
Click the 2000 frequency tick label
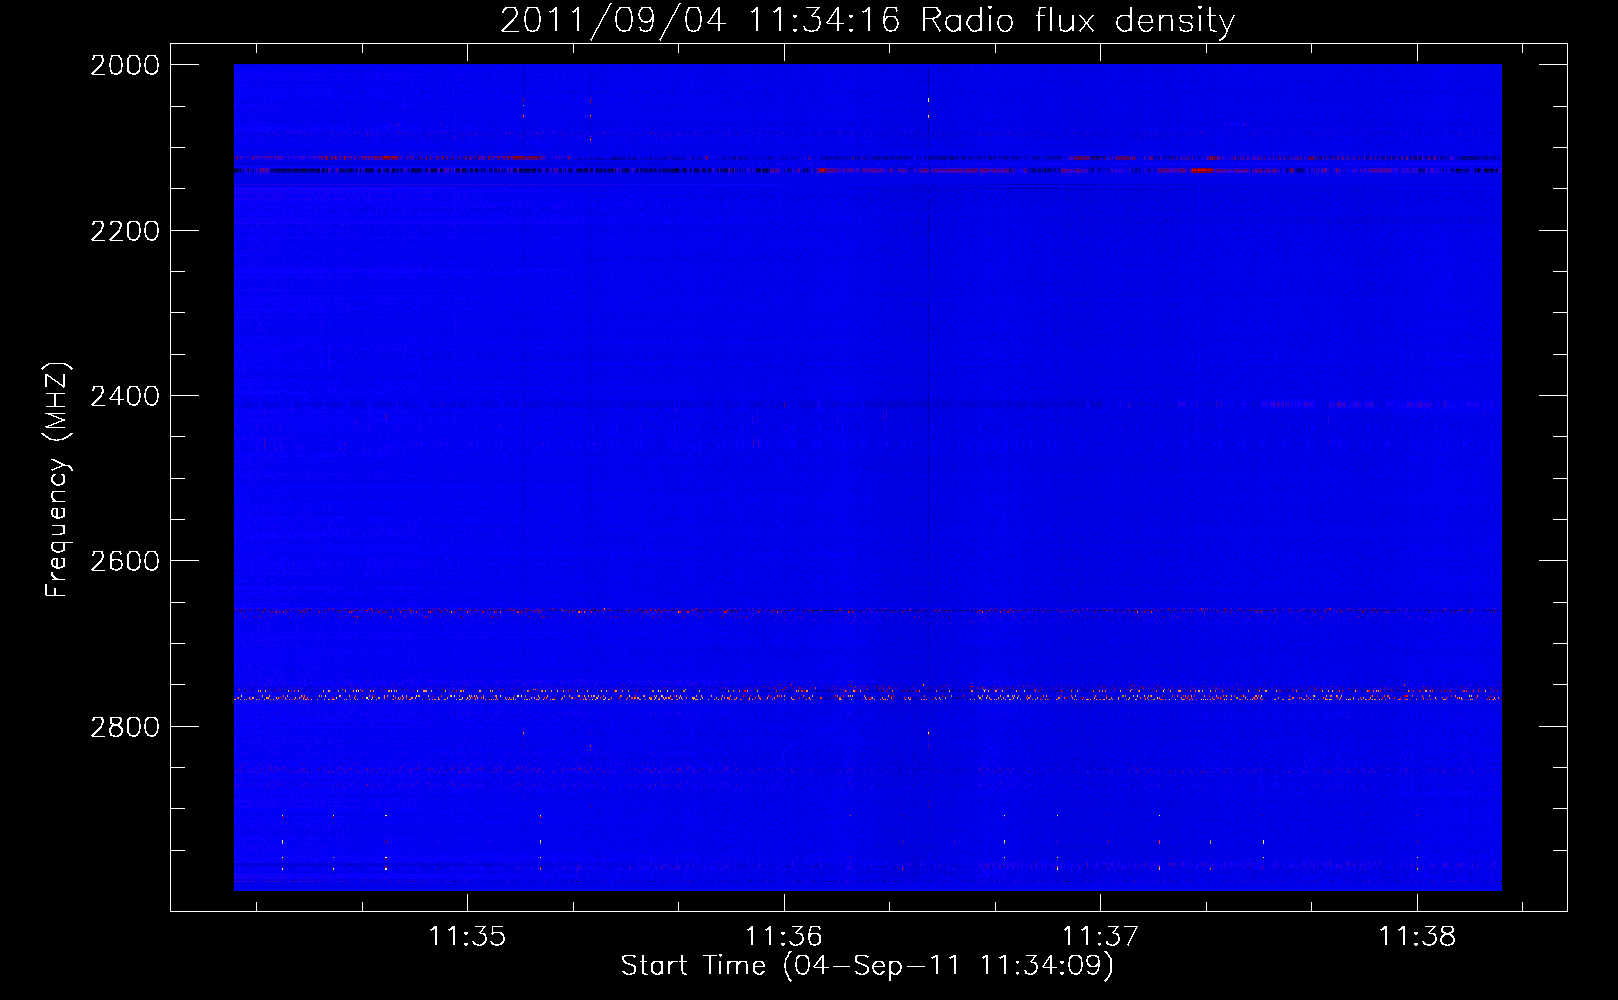pos(125,65)
